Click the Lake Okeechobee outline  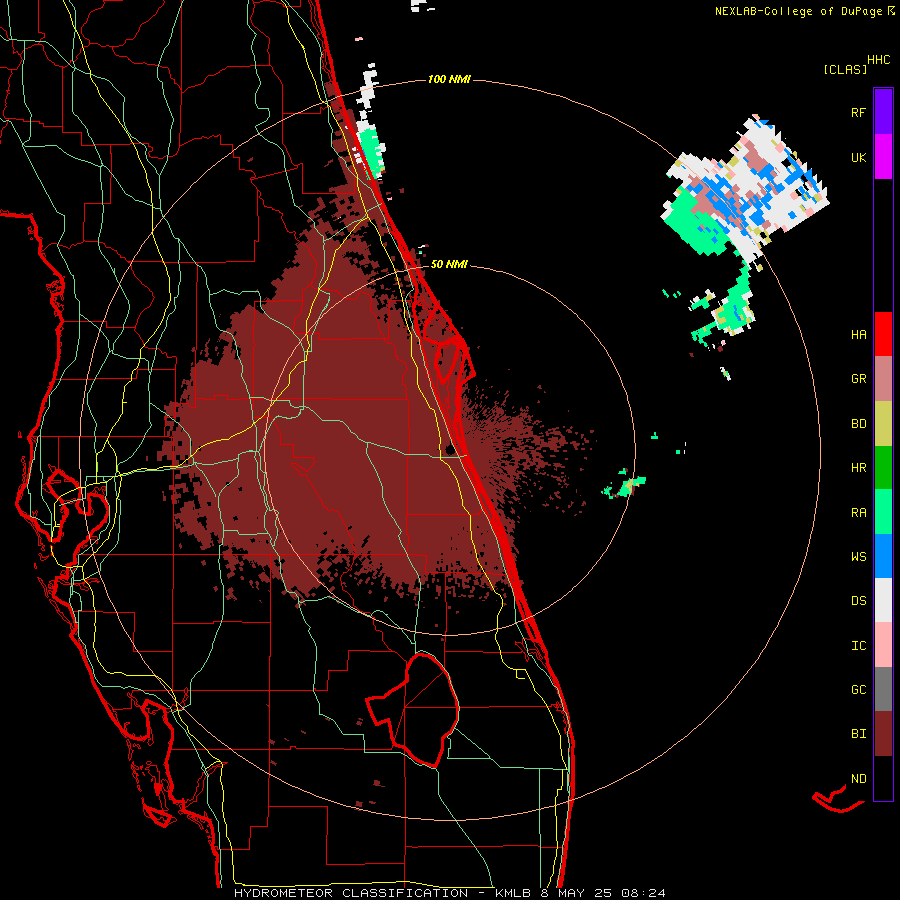pyautogui.click(x=414, y=709)
